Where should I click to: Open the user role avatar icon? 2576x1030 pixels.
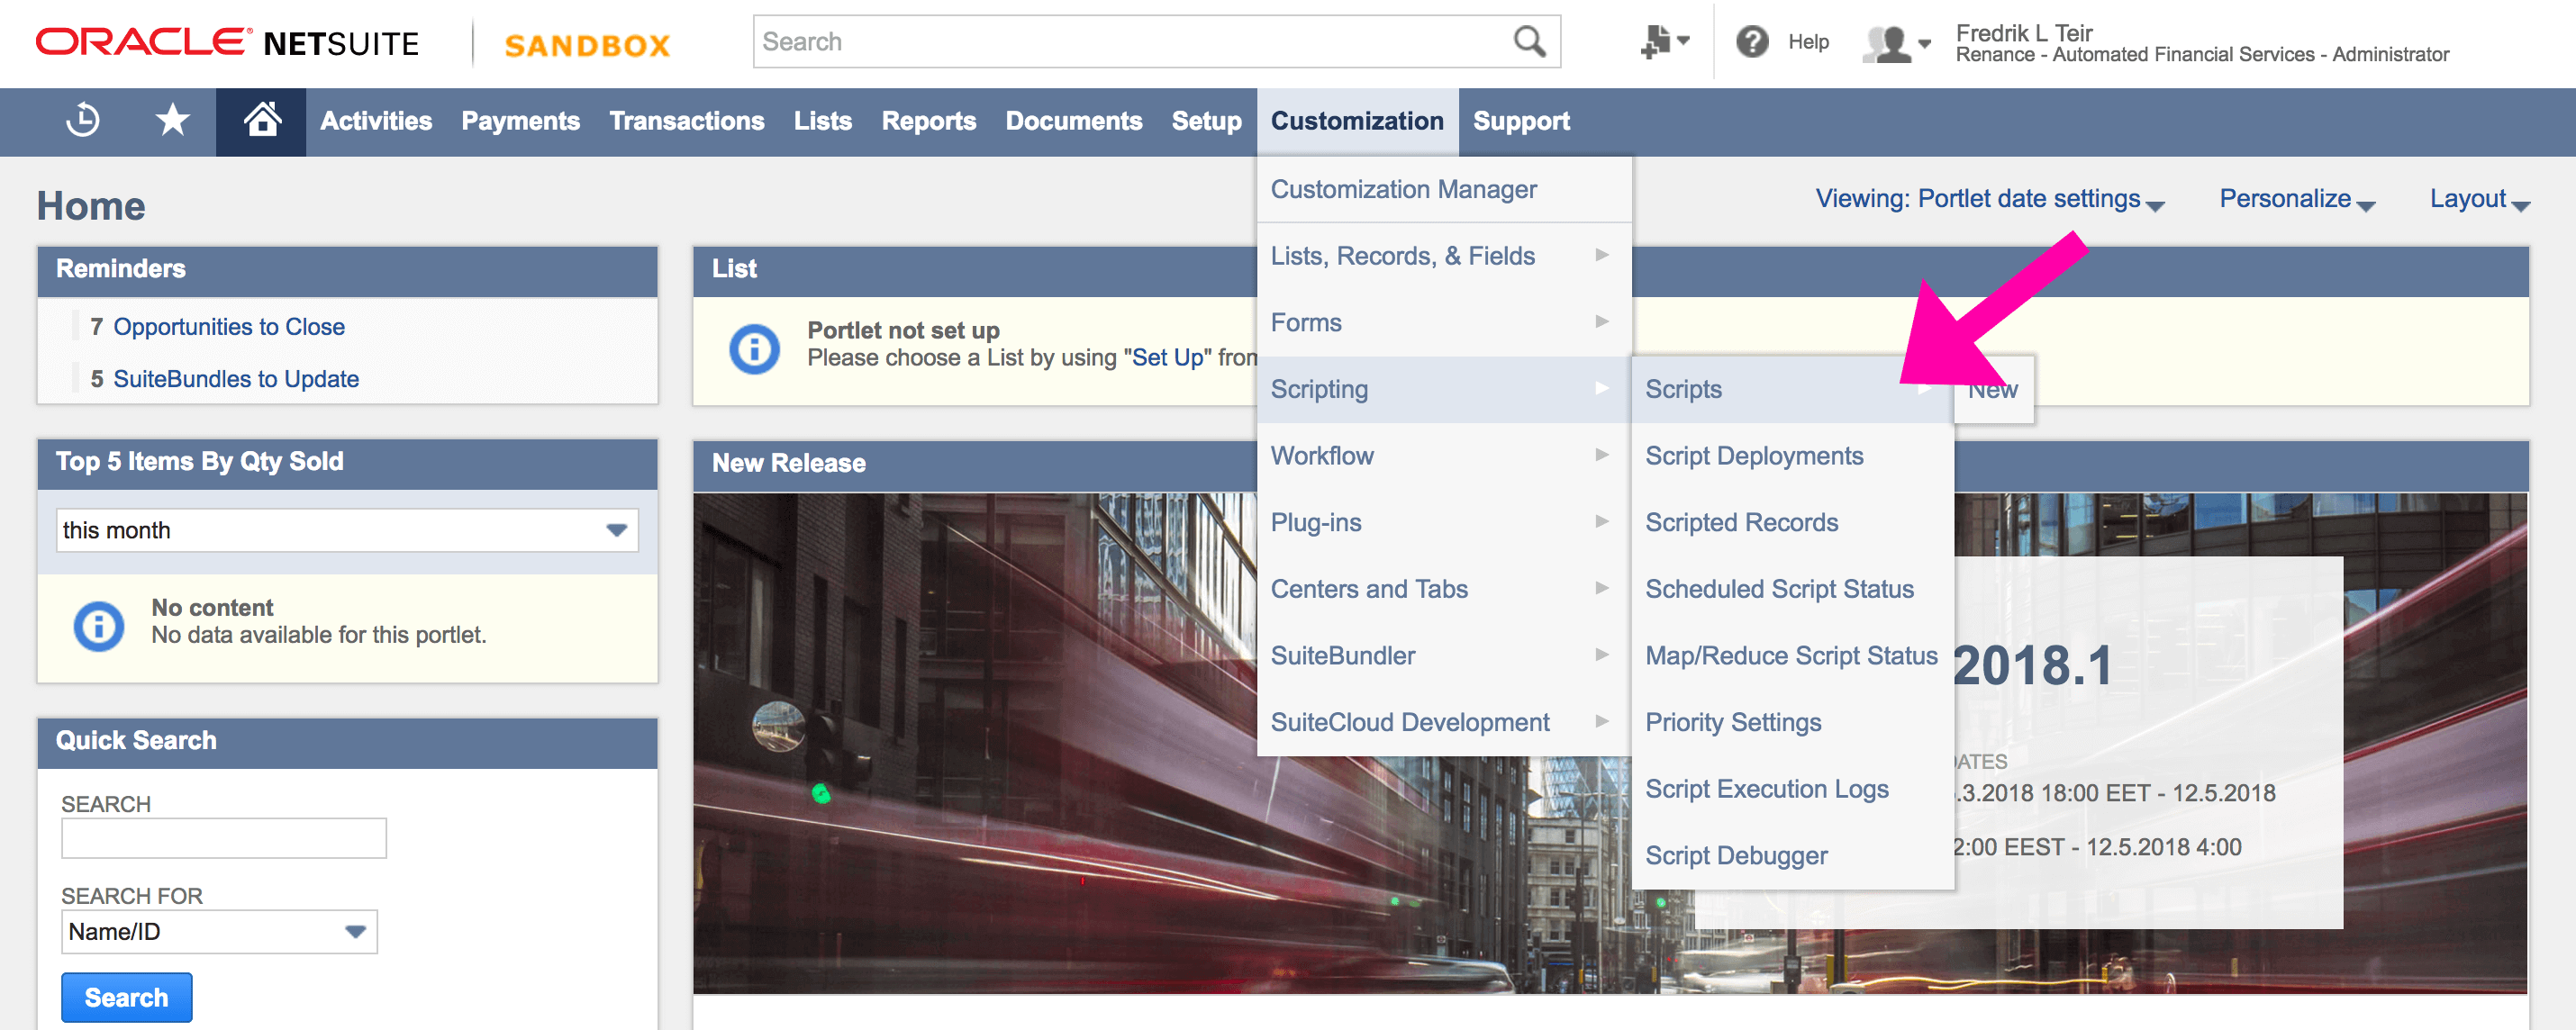(x=1896, y=44)
